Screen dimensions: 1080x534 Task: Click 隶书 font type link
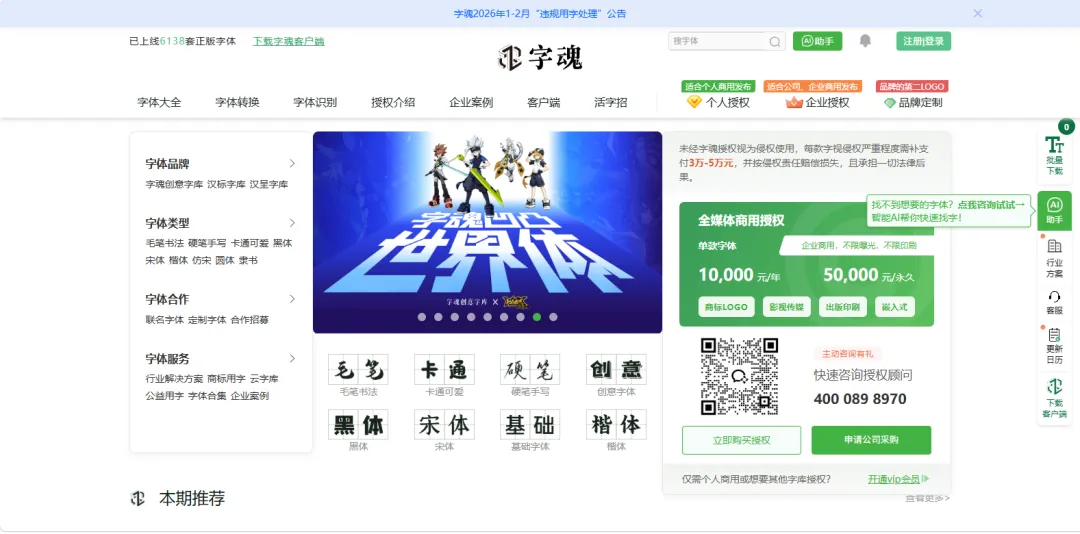(x=248, y=260)
